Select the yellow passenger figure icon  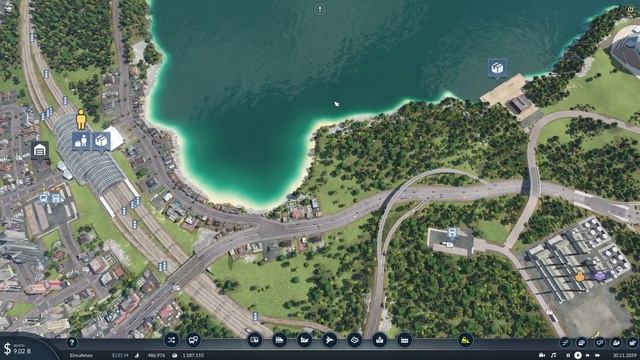[x=81, y=119]
